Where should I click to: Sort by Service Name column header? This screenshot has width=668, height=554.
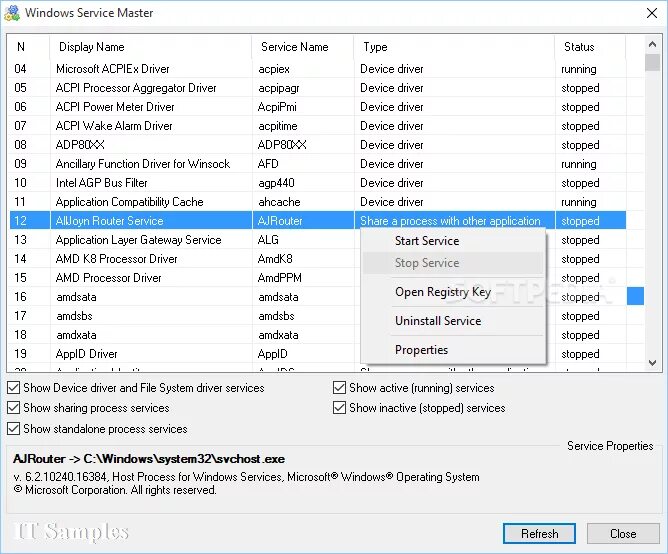[302, 47]
